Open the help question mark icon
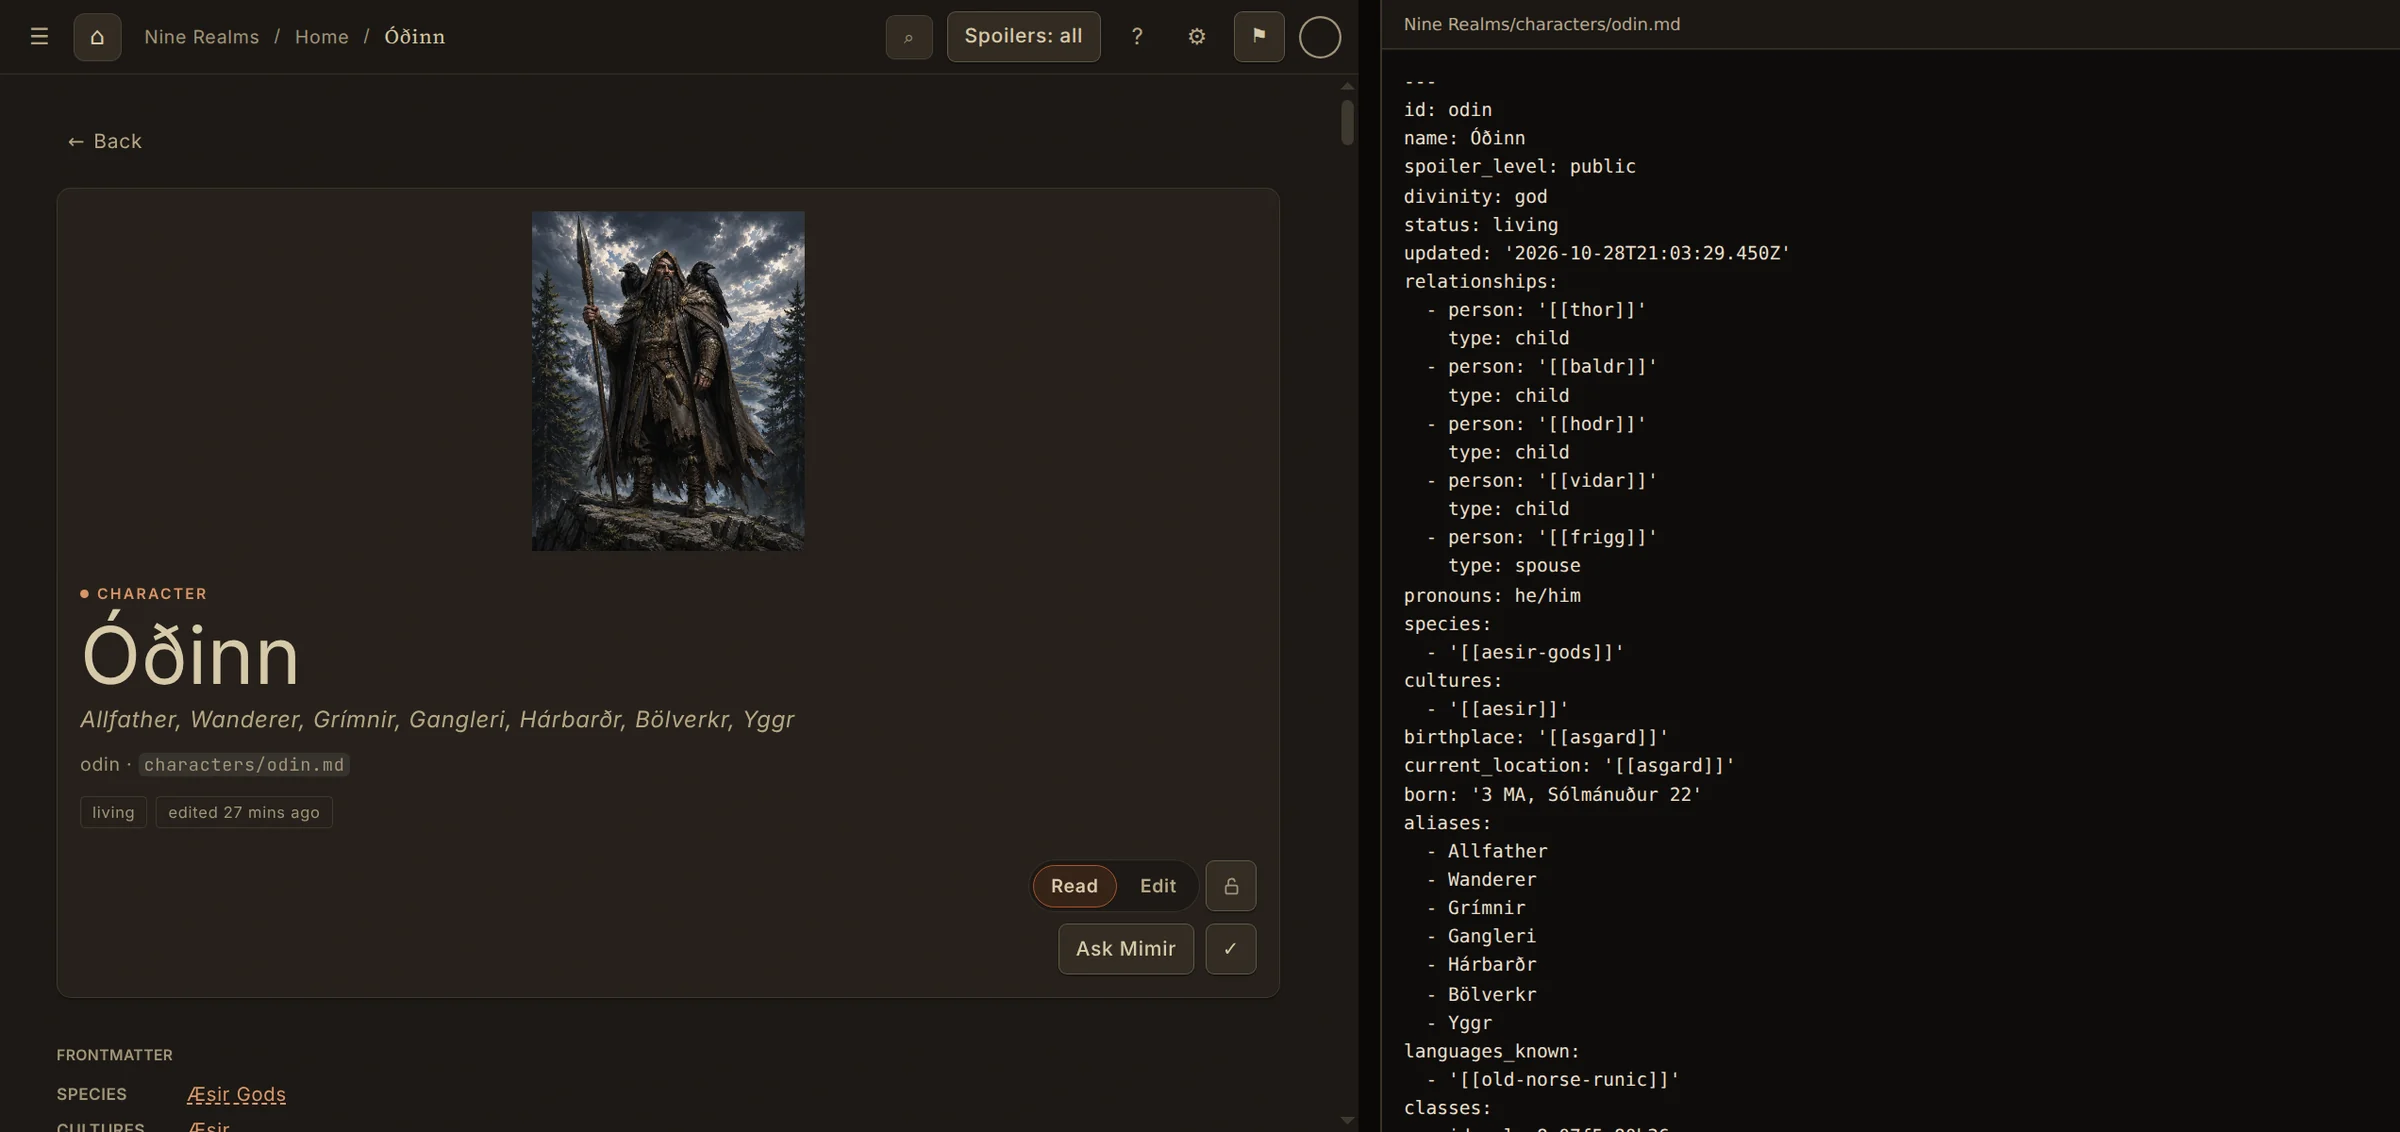The height and width of the screenshot is (1132, 2400). [x=1136, y=37]
